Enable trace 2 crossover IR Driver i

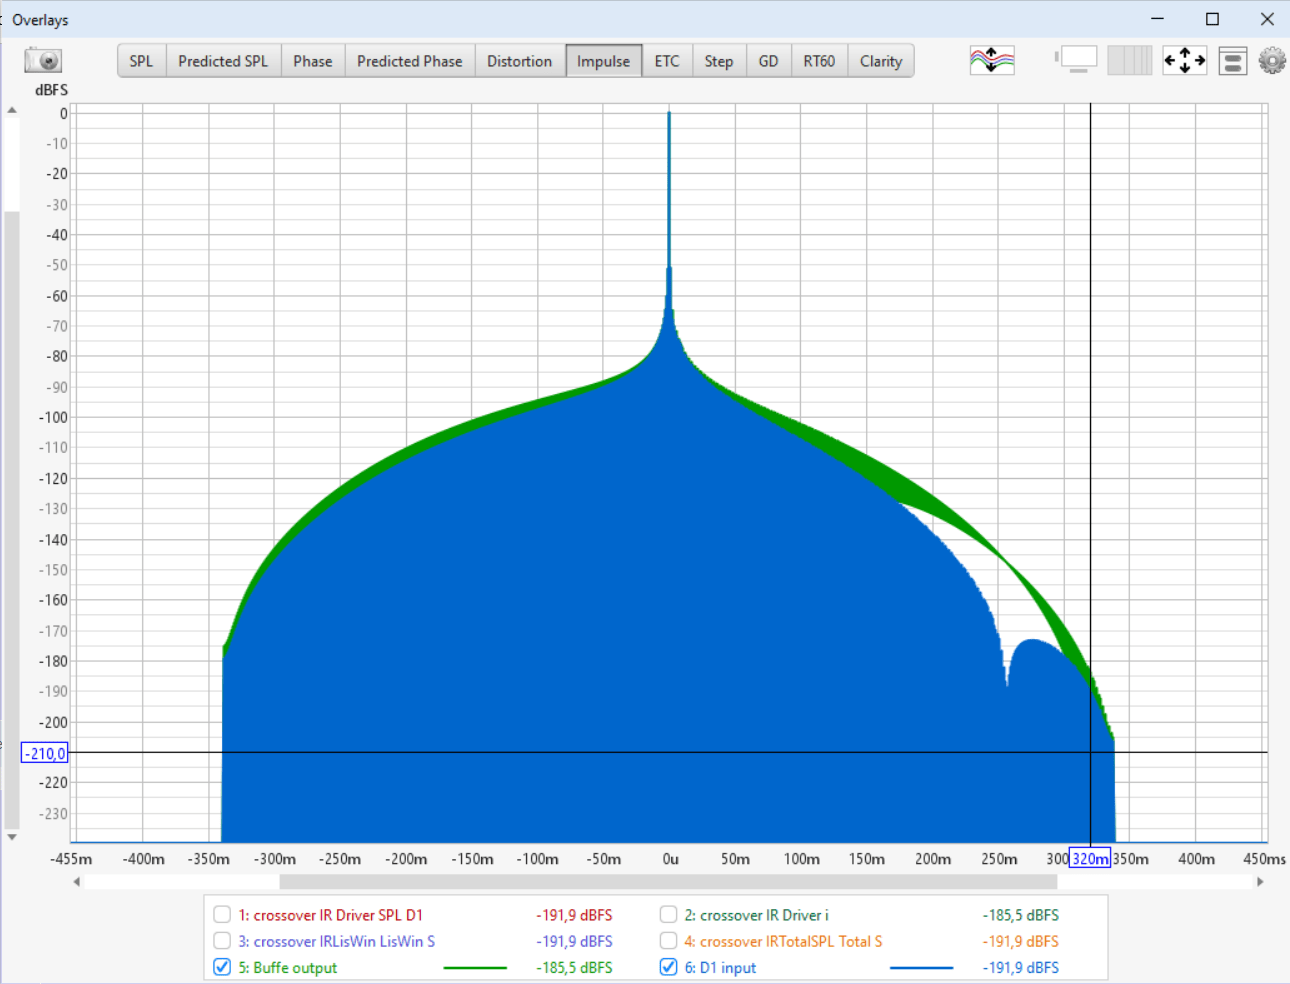(x=669, y=915)
